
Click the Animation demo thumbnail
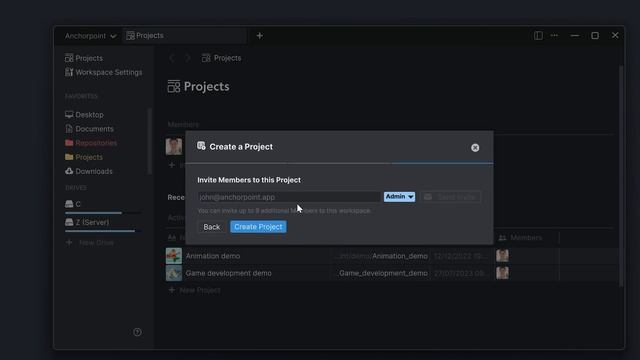(x=174, y=256)
